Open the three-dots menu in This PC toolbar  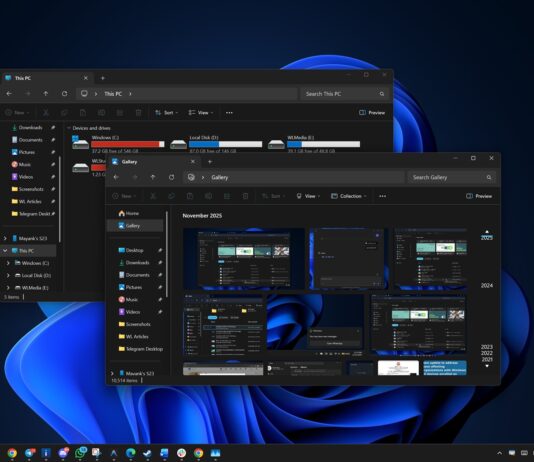pyautogui.click(x=229, y=113)
